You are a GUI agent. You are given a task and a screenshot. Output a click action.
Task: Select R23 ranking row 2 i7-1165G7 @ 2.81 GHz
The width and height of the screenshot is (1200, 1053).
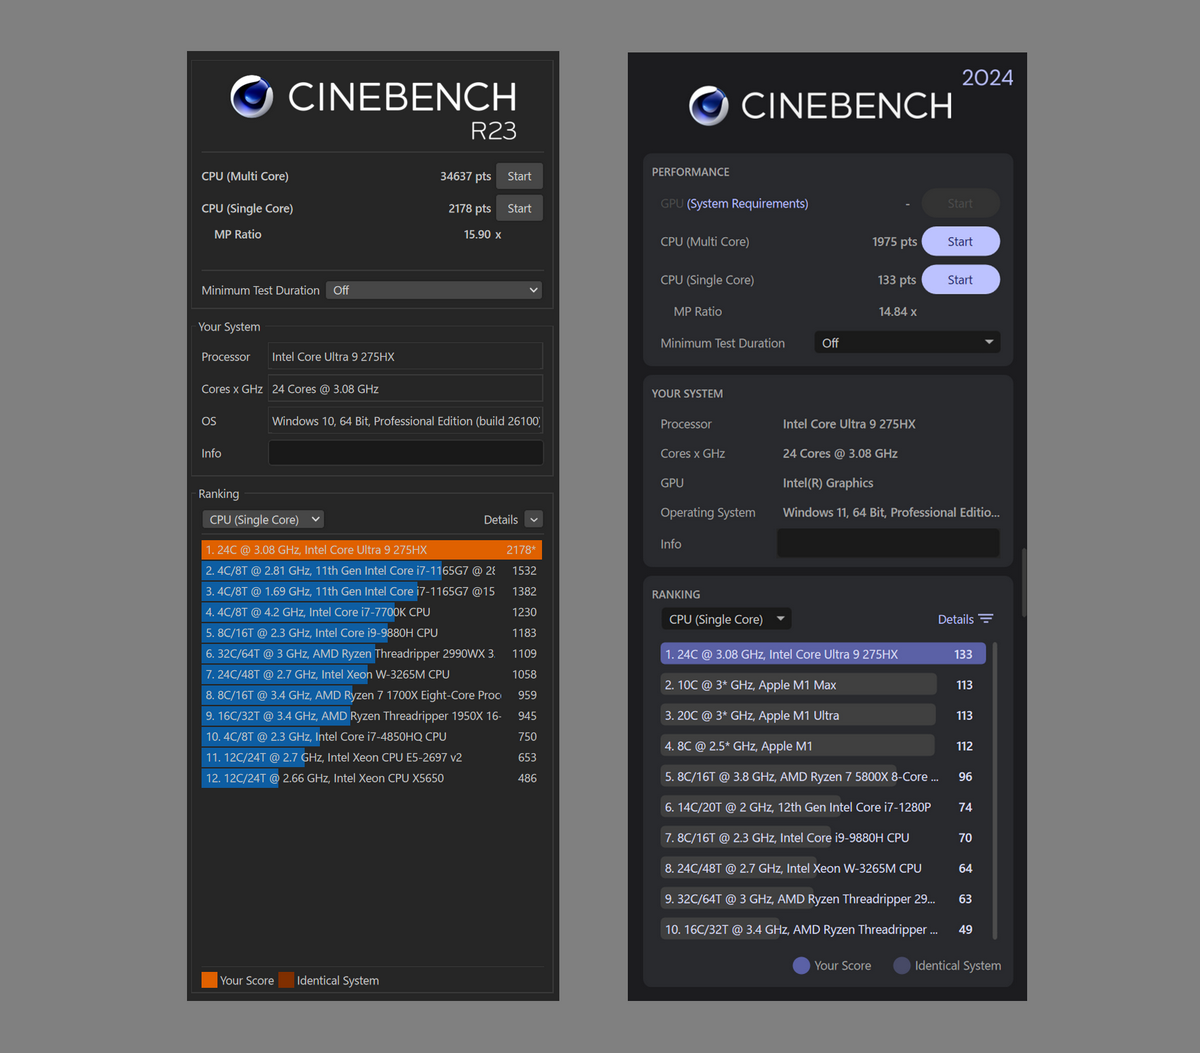pyautogui.click(x=371, y=571)
